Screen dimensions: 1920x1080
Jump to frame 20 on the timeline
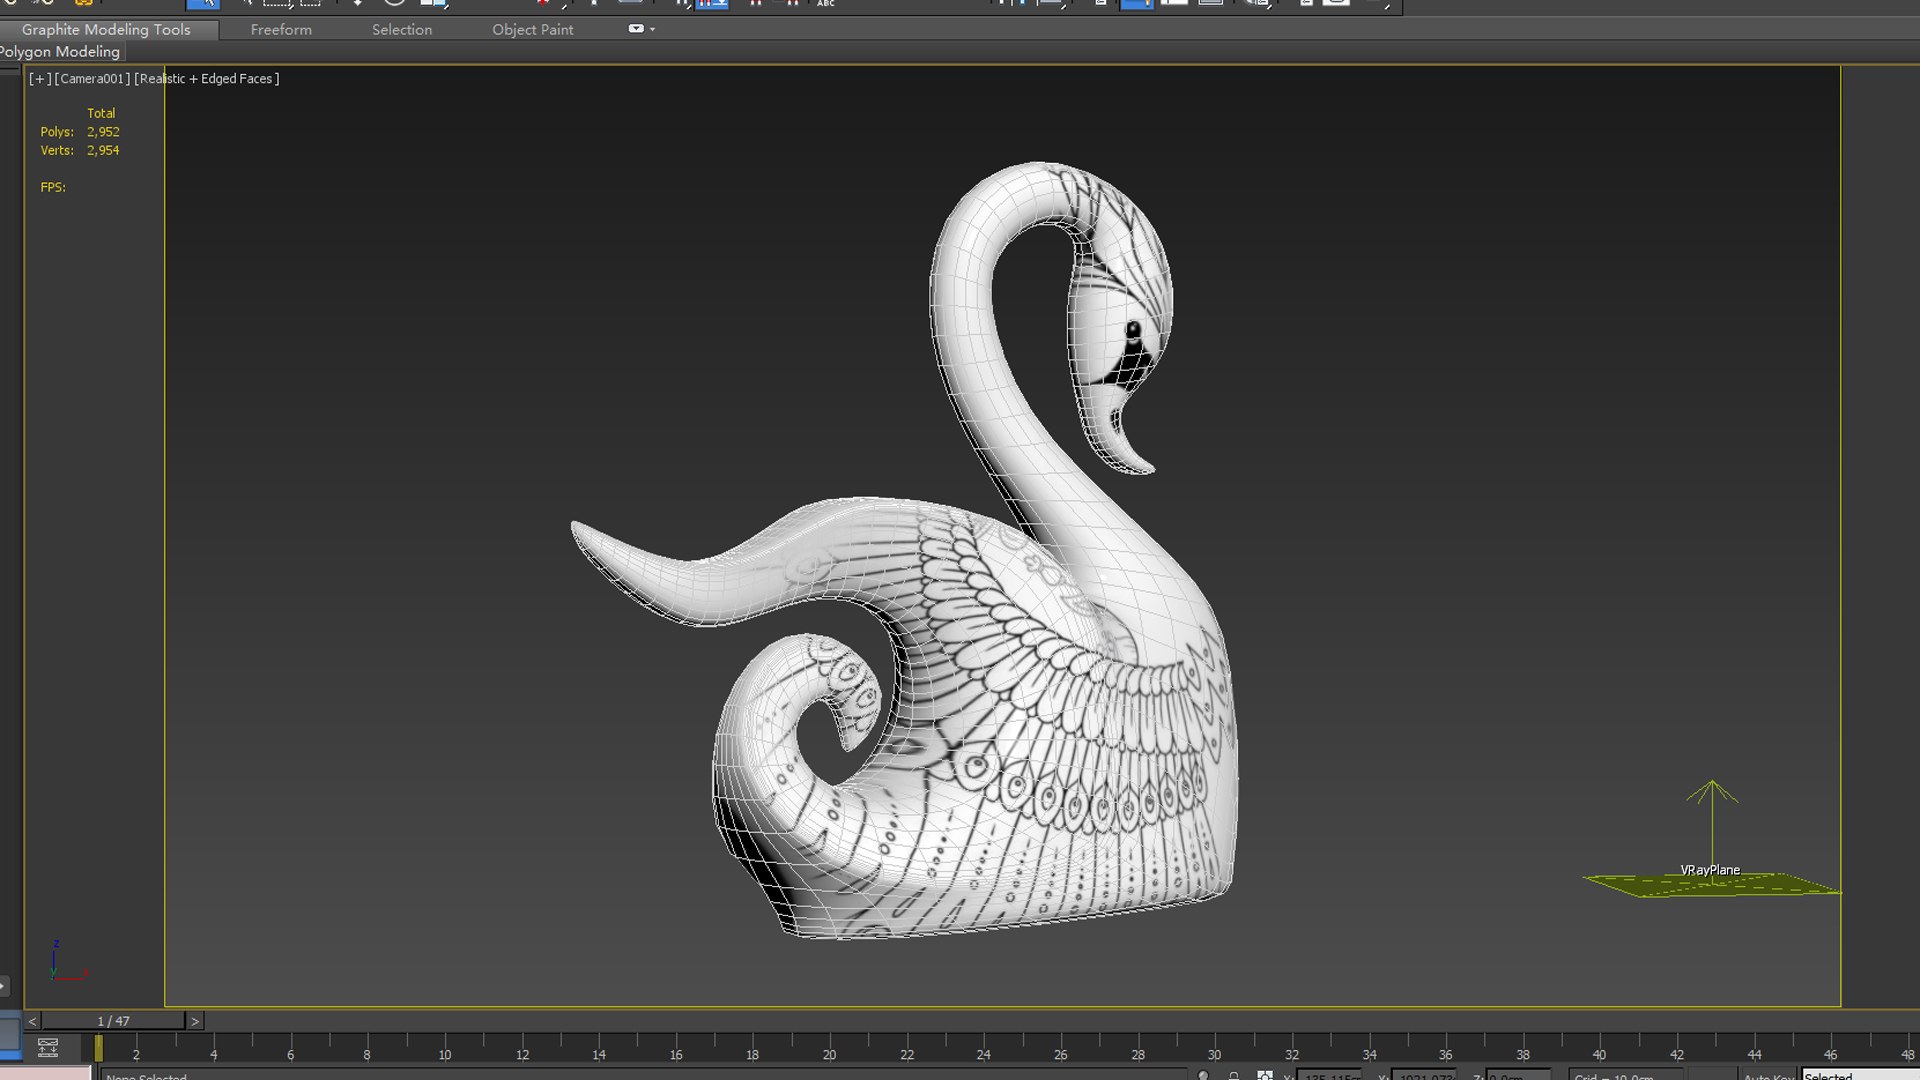pos(829,1054)
